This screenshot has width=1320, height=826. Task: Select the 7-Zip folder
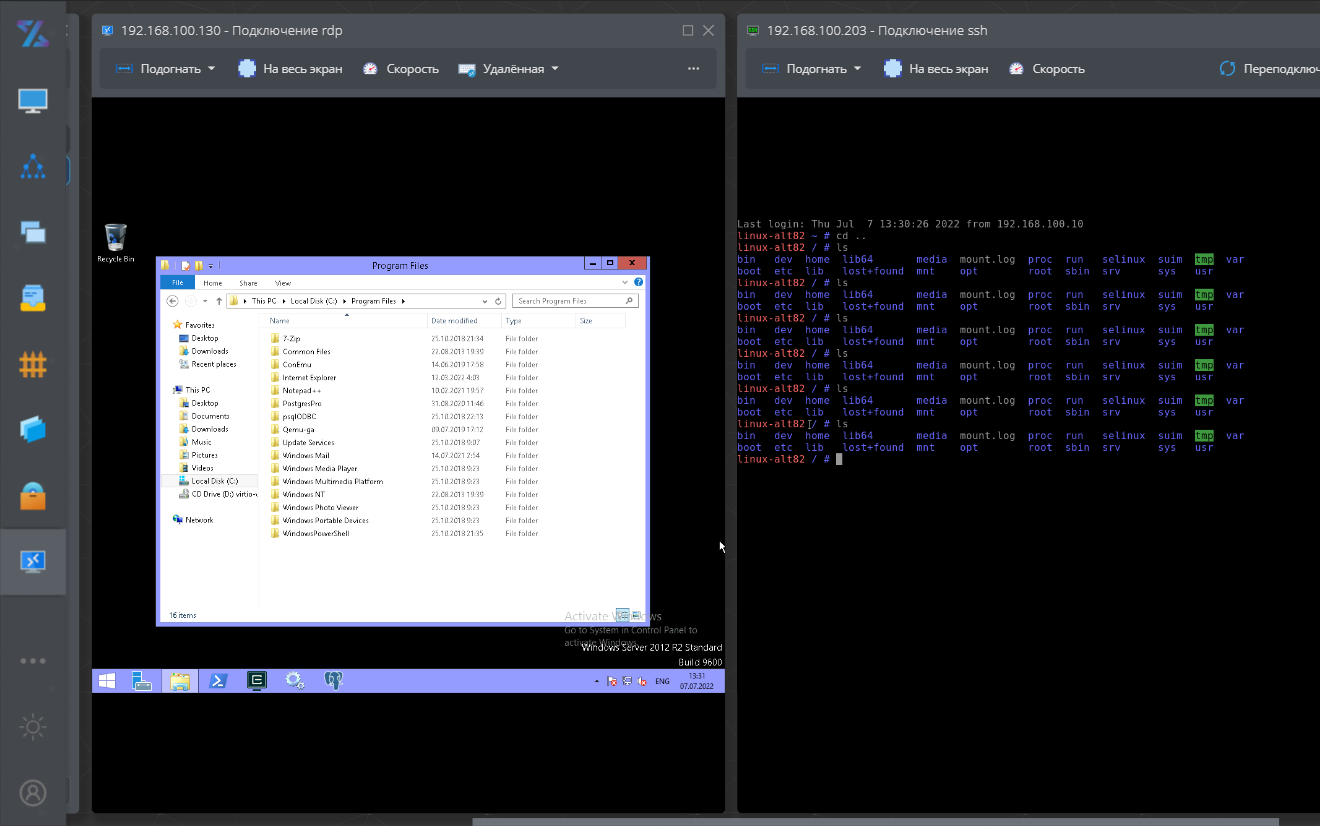[286, 338]
